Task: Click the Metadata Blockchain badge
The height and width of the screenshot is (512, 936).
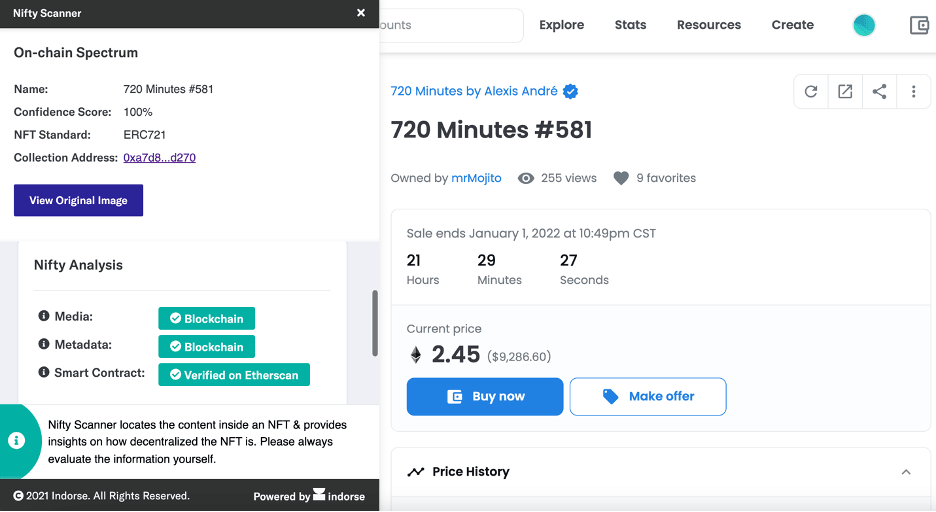Action: click(x=207, y=346)
